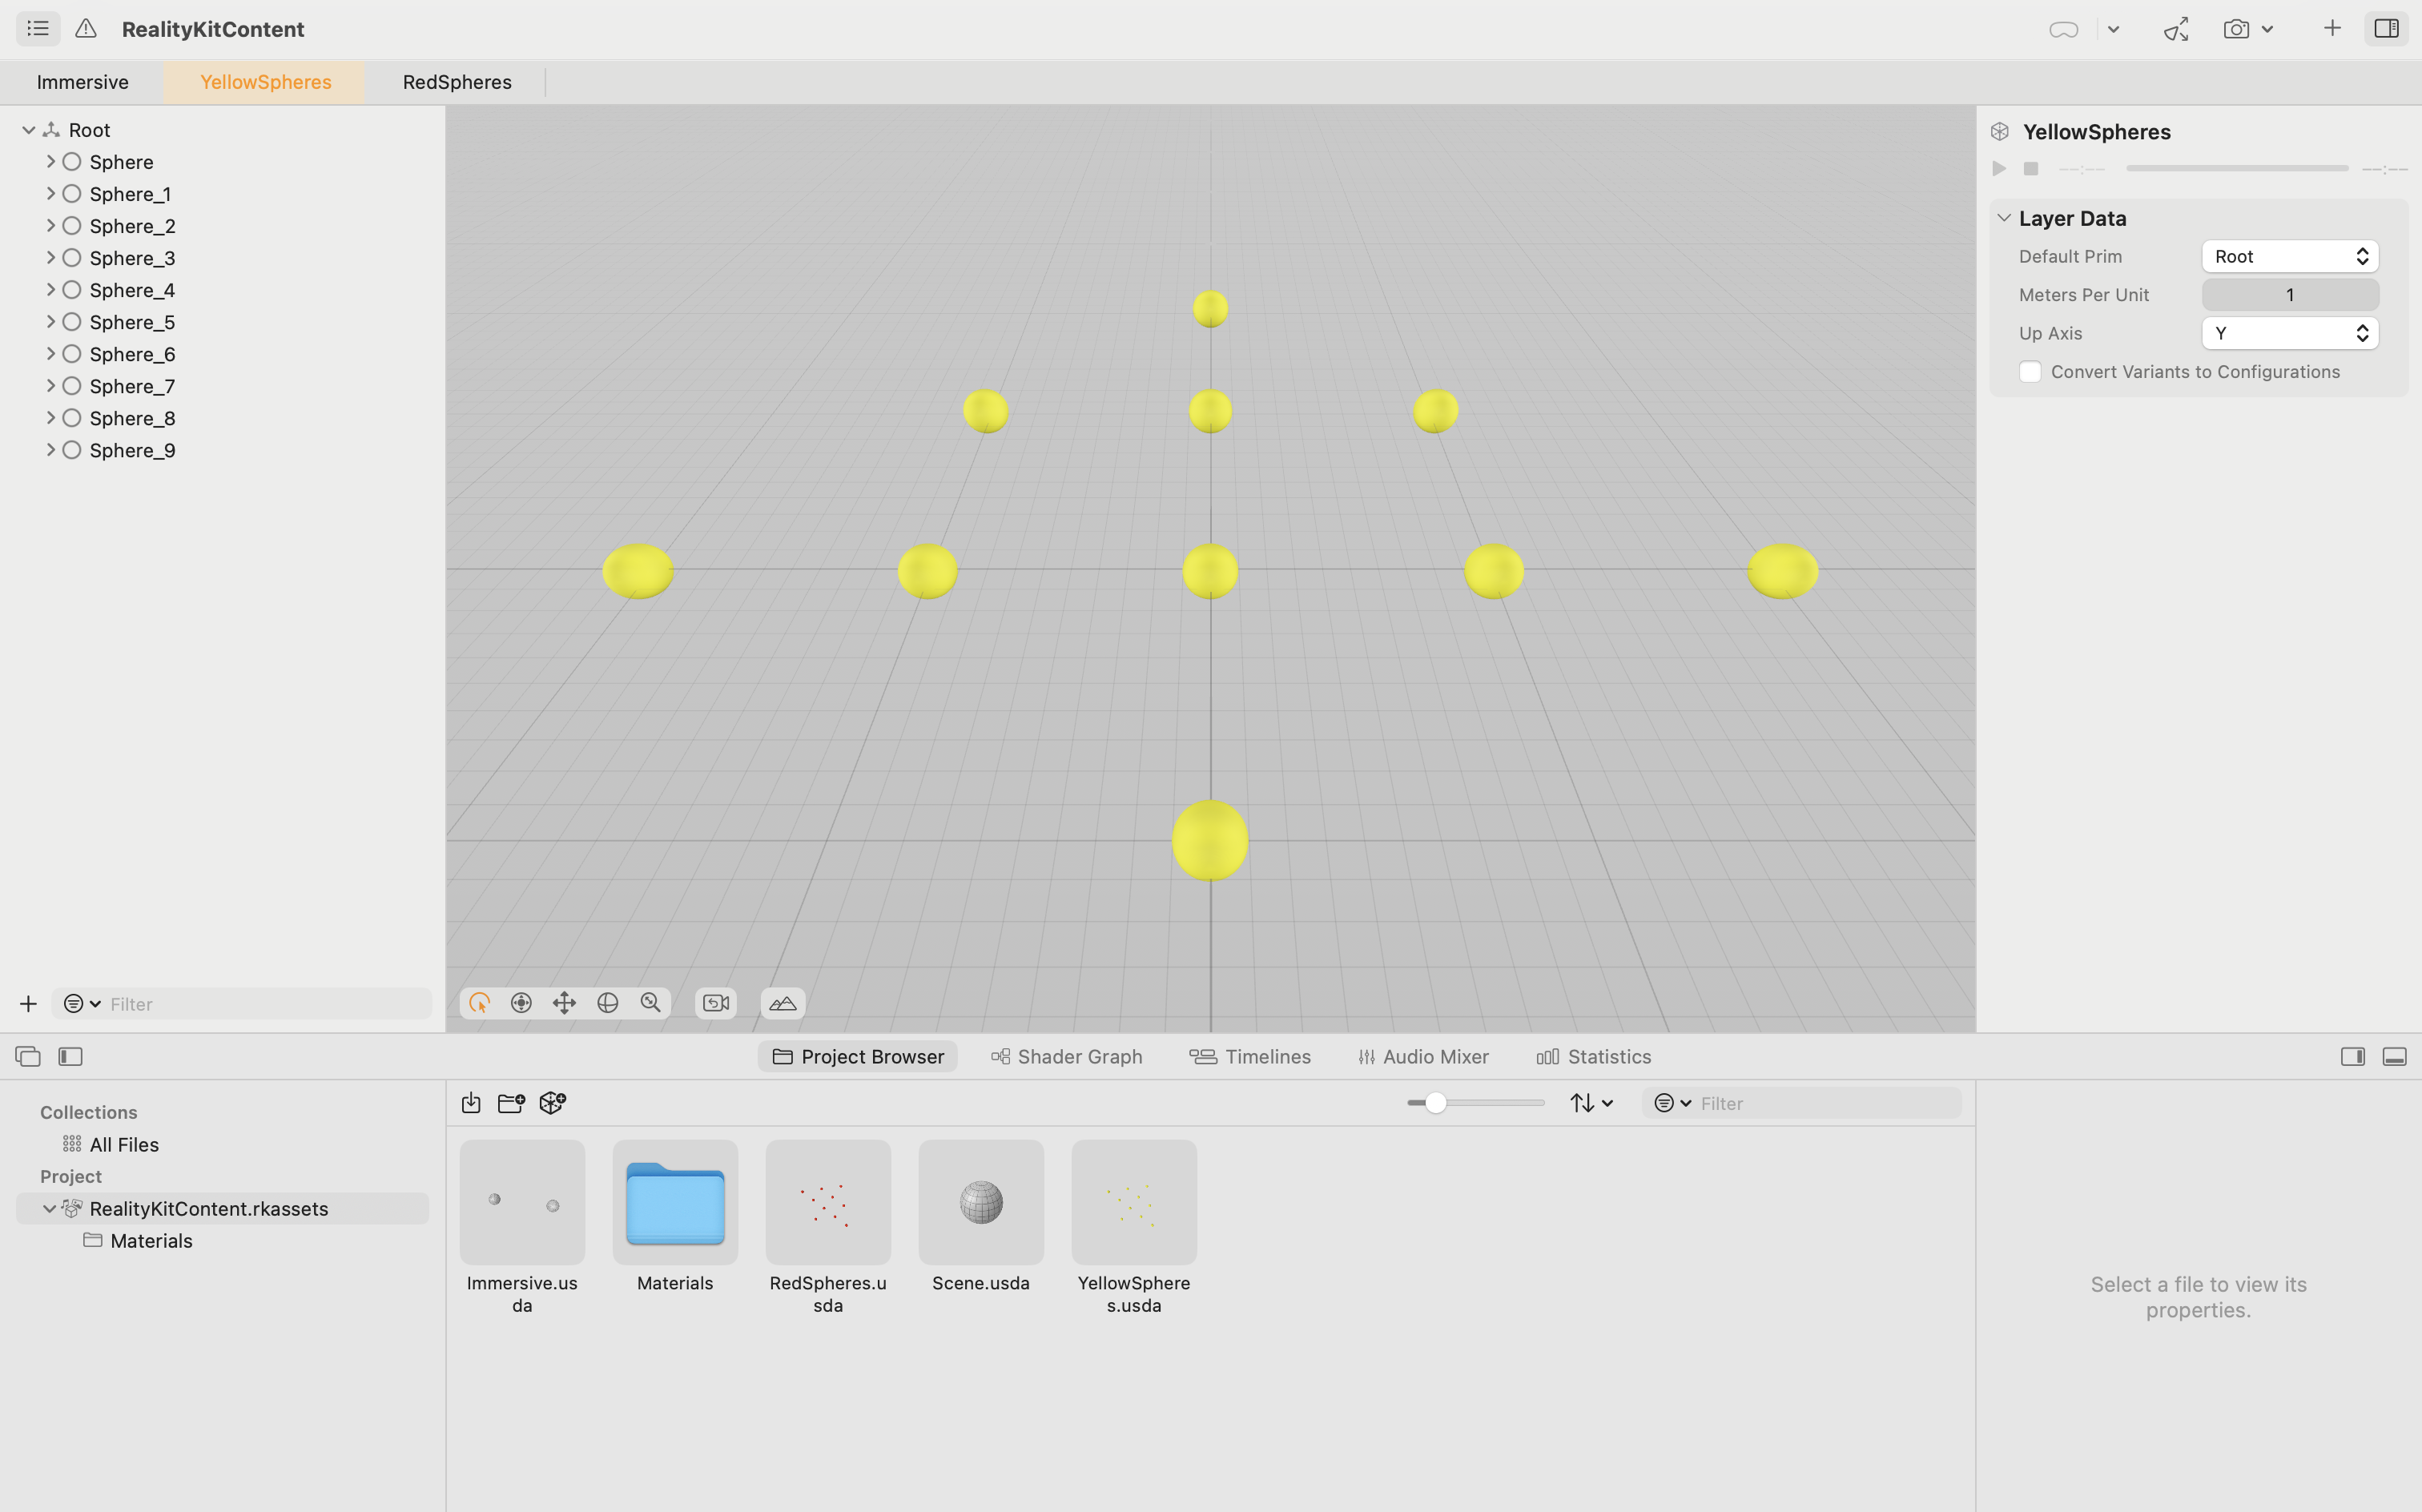Collapse the Layer Data section

(x=2004, y=217)
